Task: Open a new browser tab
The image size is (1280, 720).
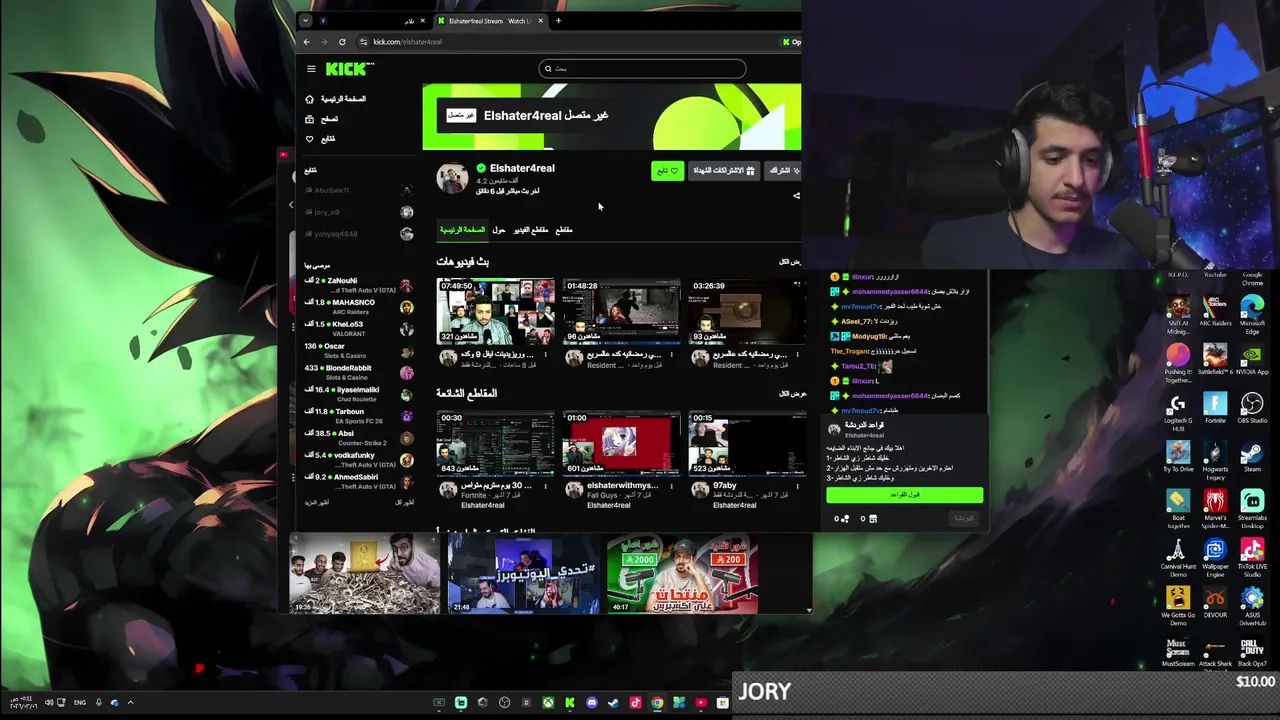Action: 558,21
